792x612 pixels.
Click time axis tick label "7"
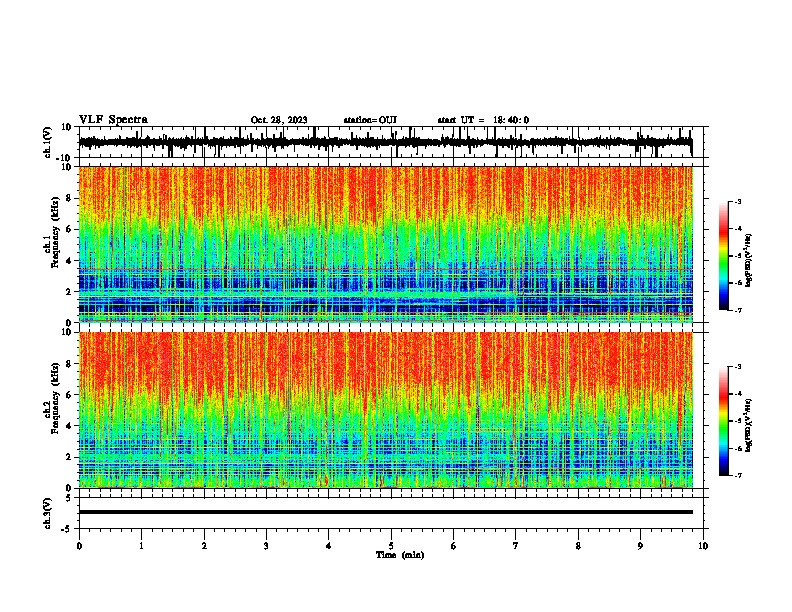point(516,546)
